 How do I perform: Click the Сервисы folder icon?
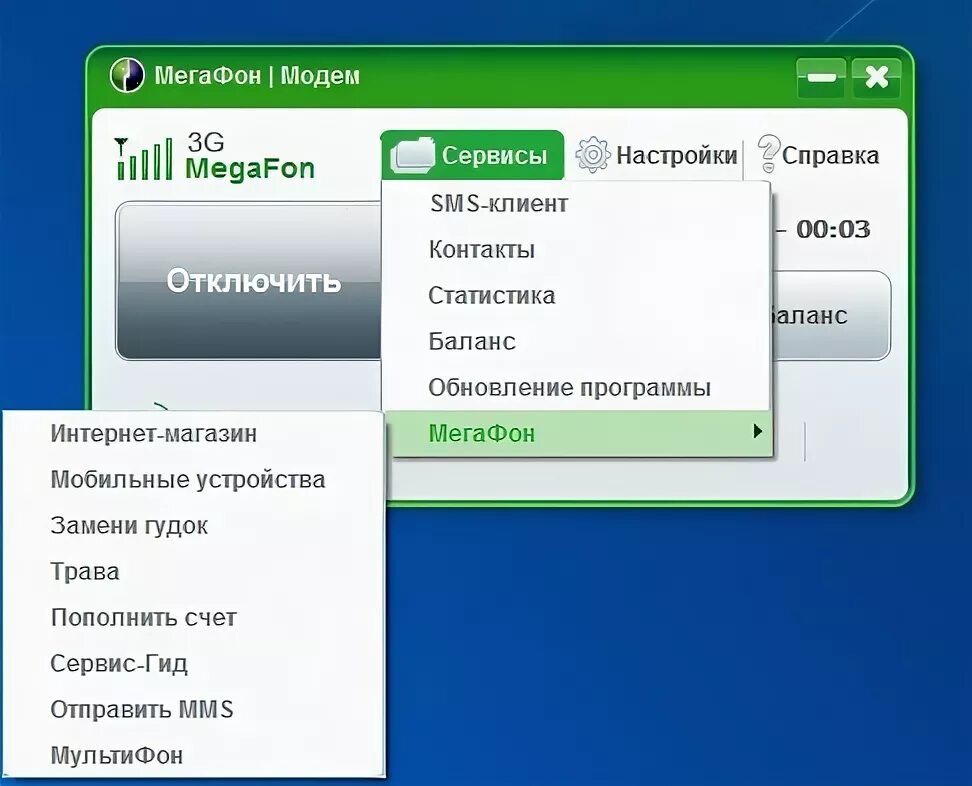coord(412,155)
